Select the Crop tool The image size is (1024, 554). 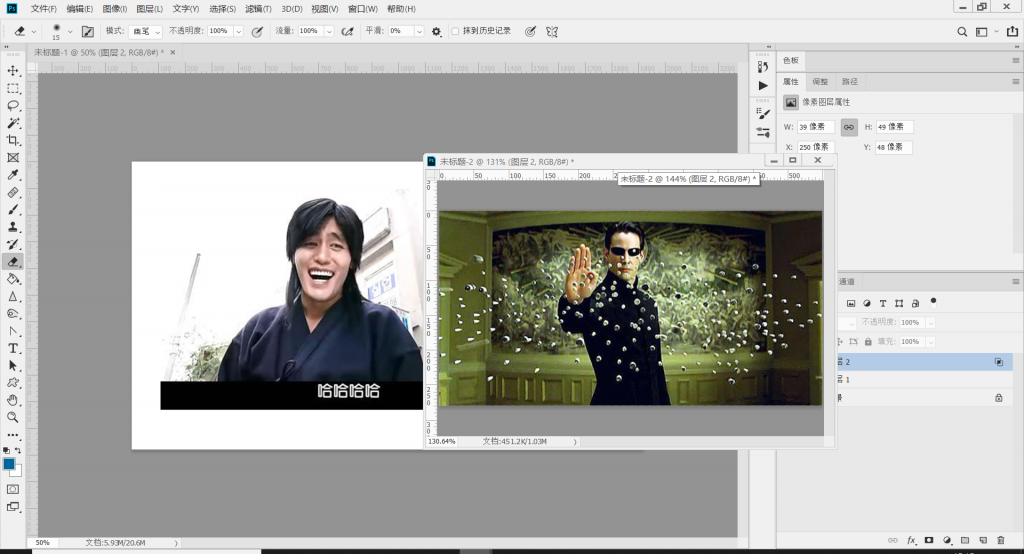click(x=13, y=140)
